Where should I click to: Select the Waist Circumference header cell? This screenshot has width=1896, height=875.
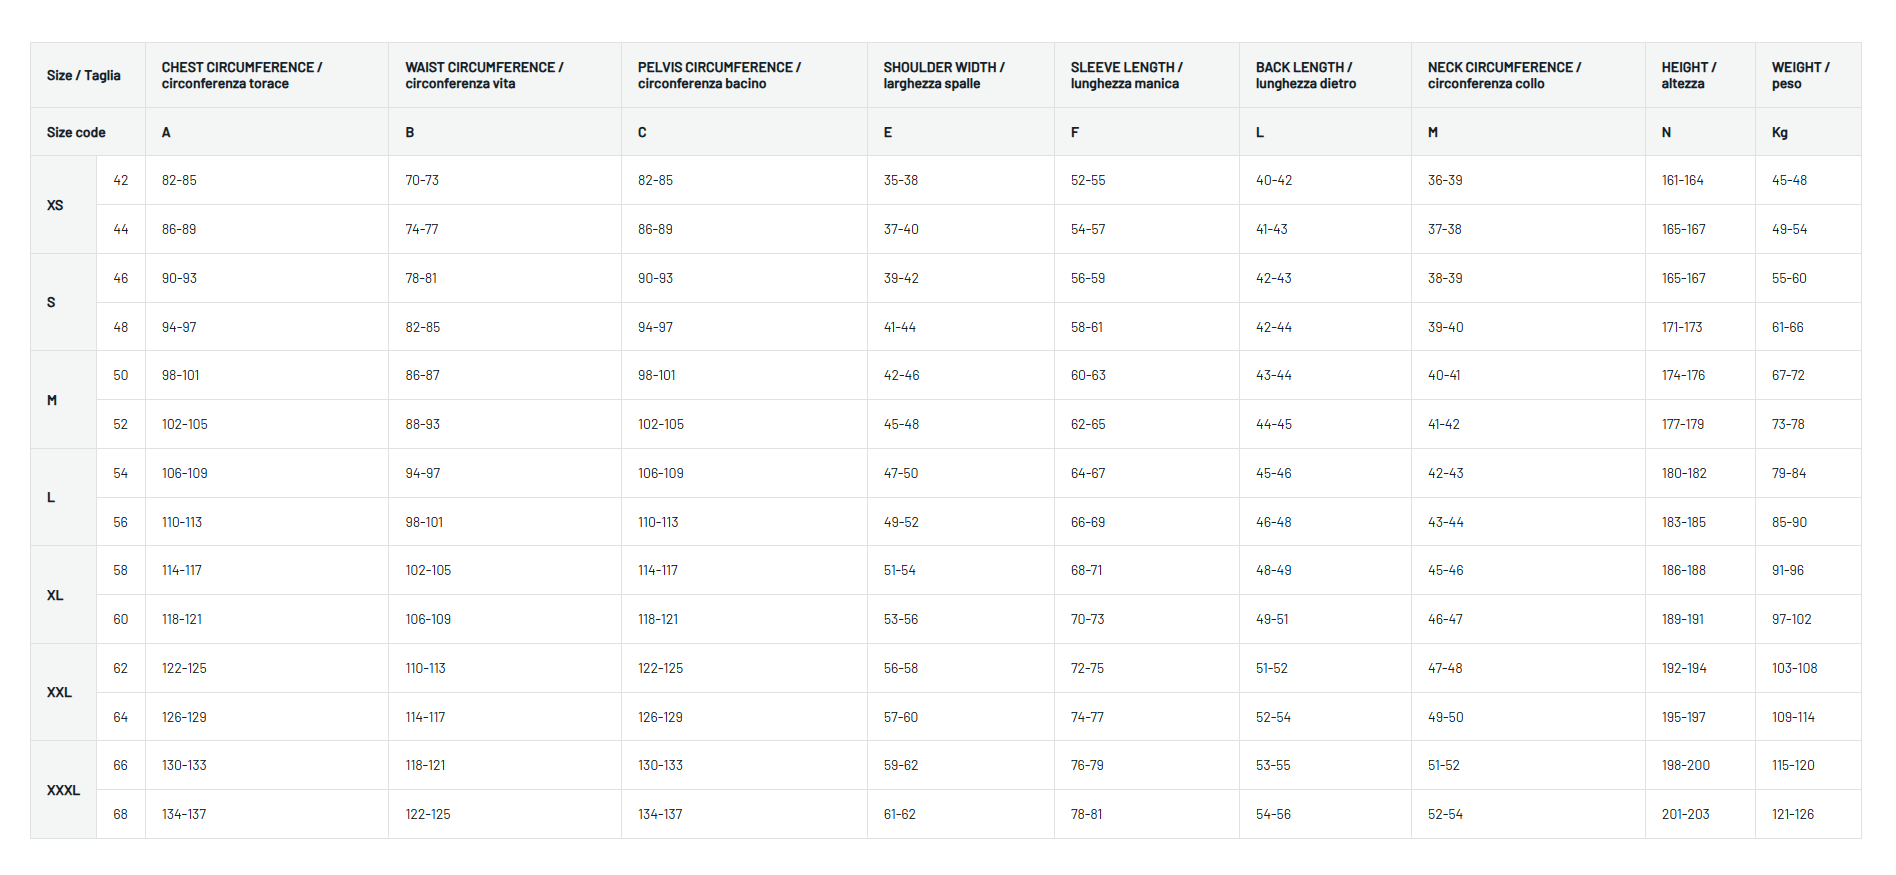click(x=484, y=76)
